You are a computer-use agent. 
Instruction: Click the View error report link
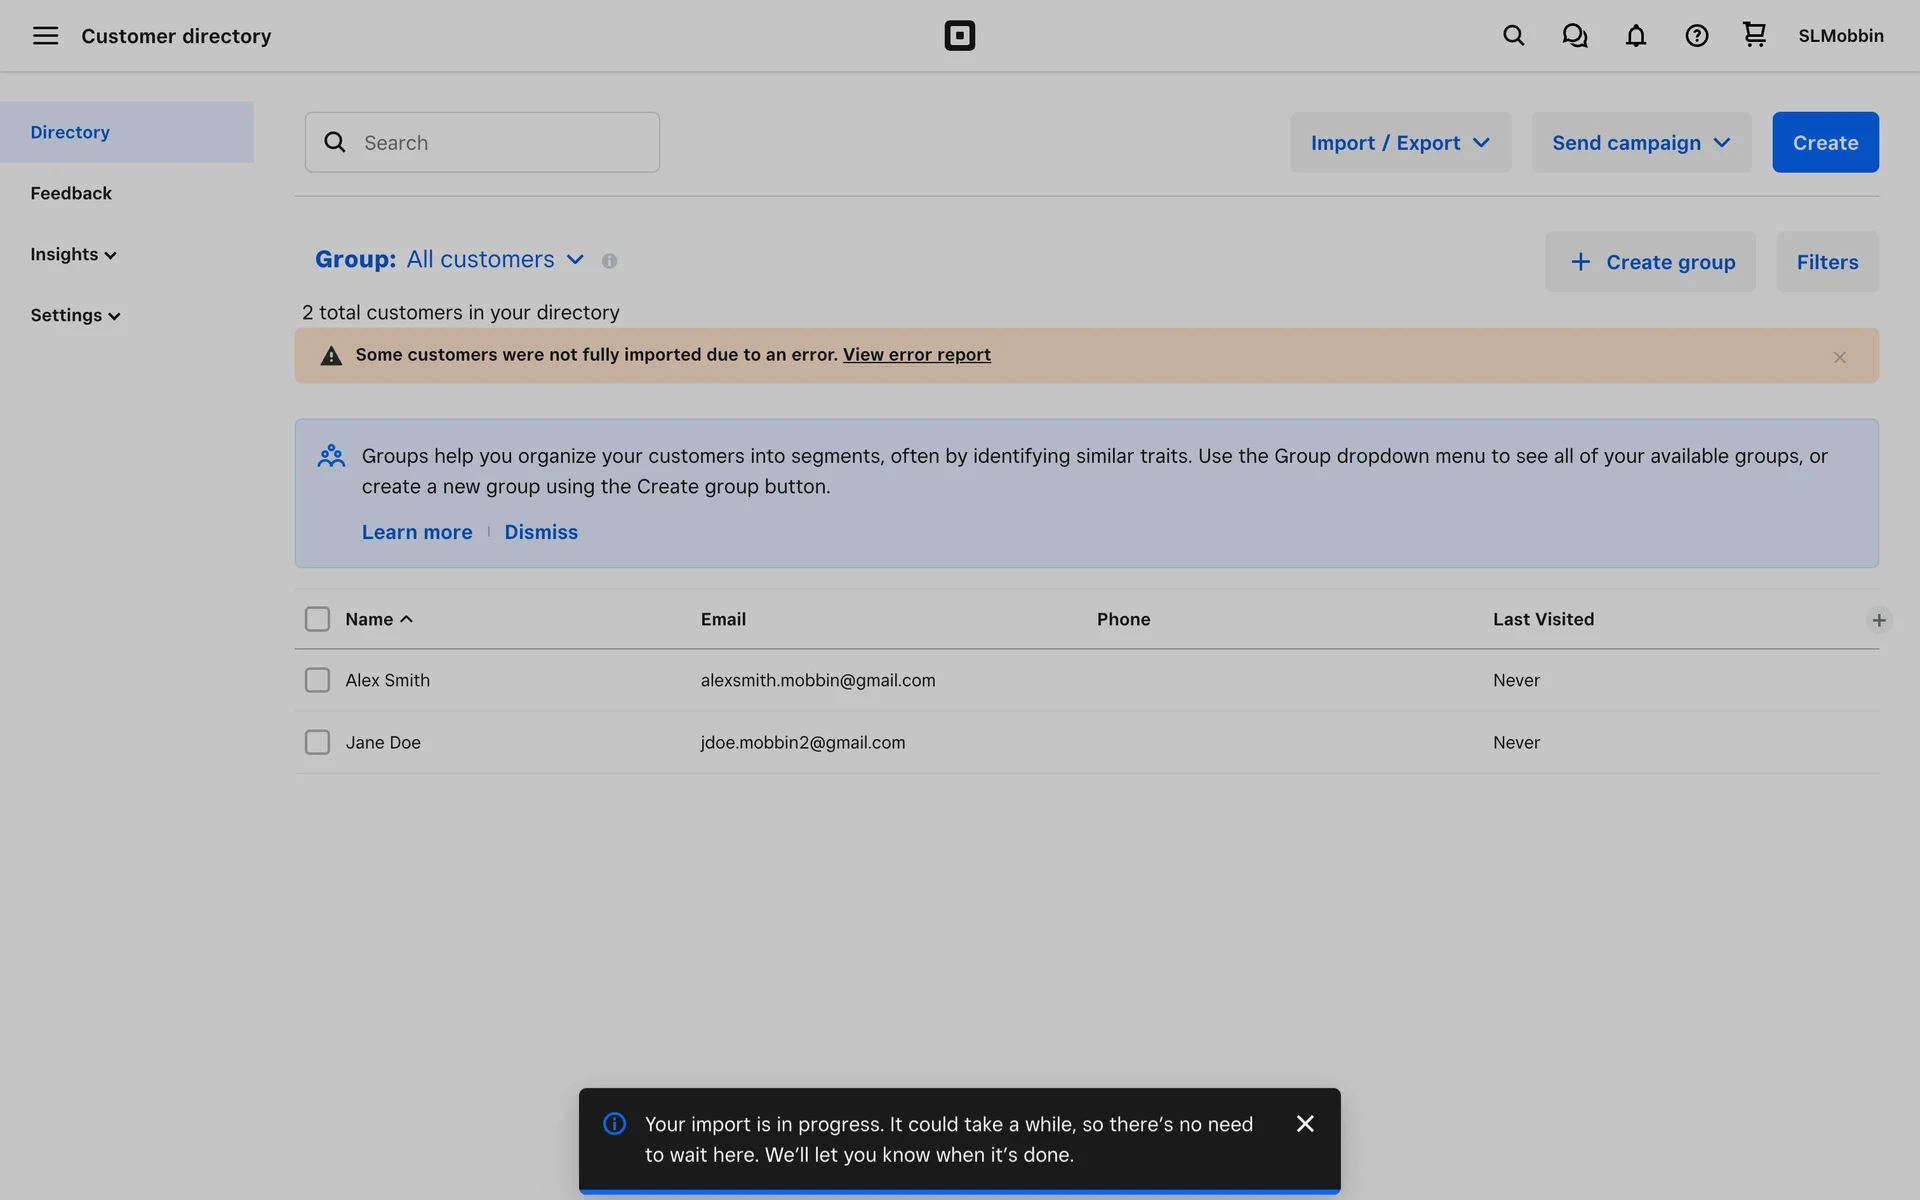(916, 355)
